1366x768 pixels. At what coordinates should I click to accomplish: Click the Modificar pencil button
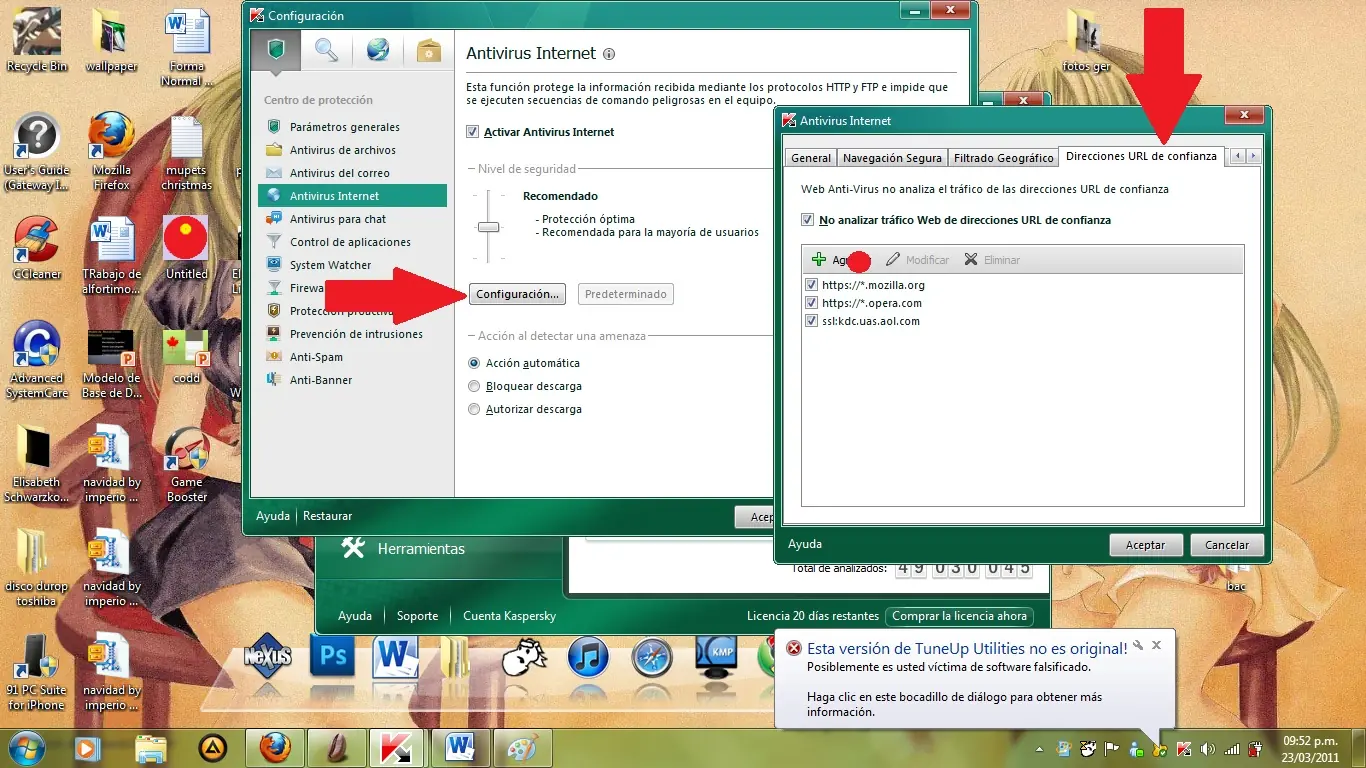(917, 260)
